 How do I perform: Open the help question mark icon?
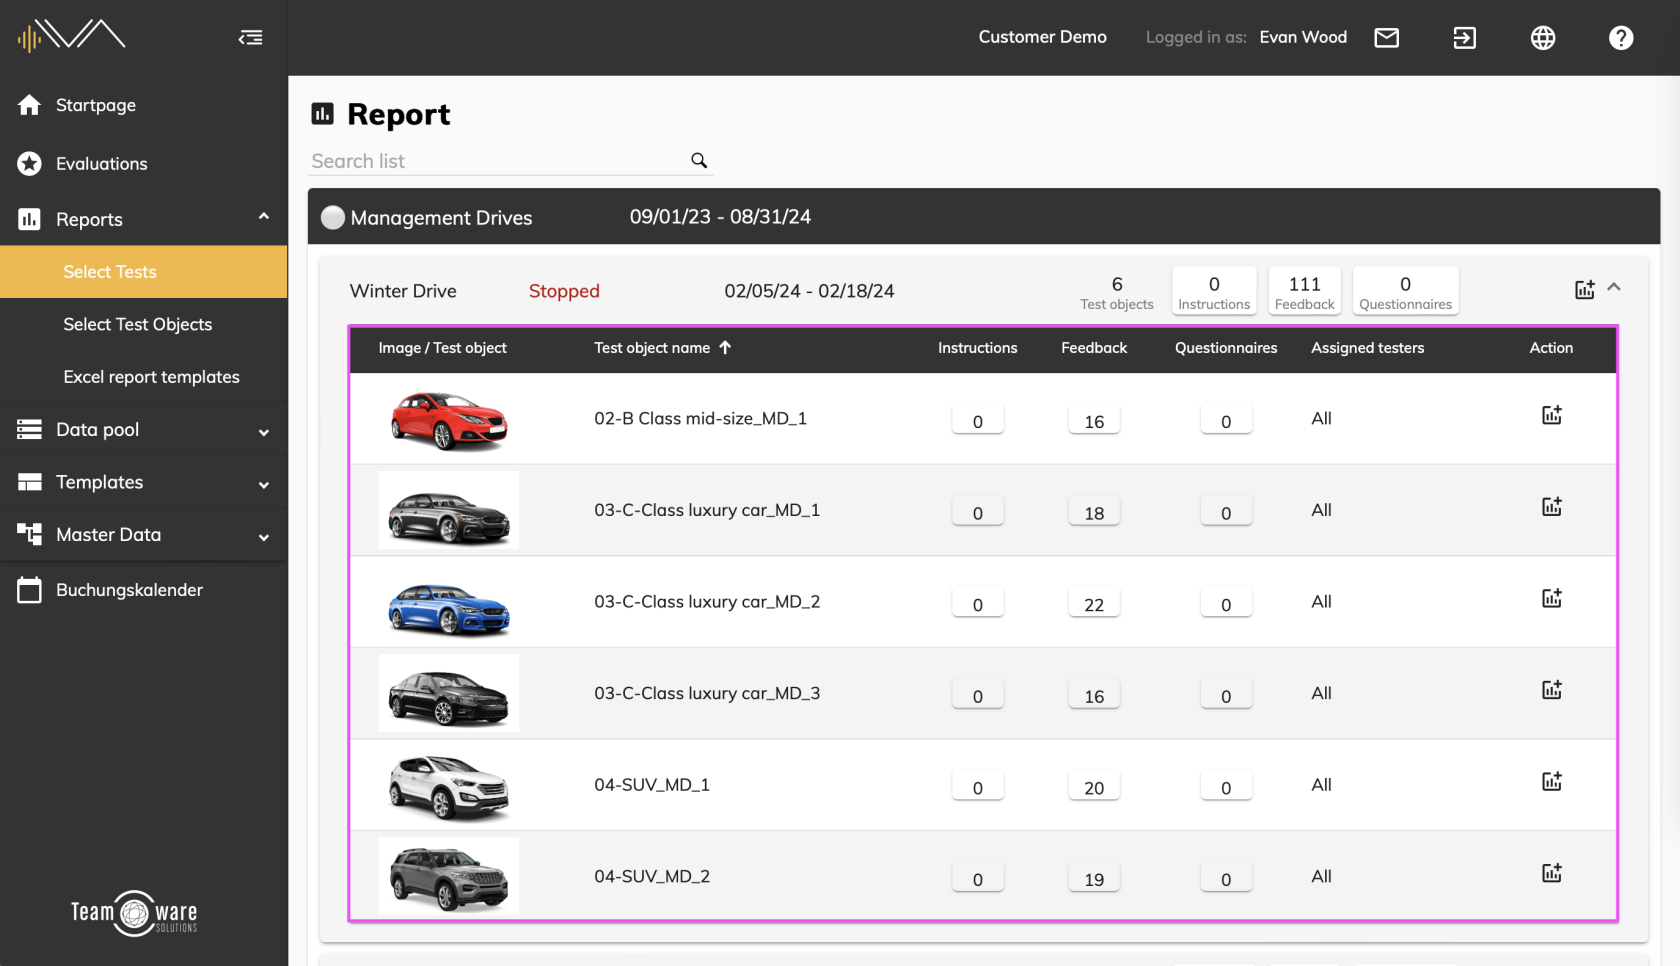(x=1621, y=37)
